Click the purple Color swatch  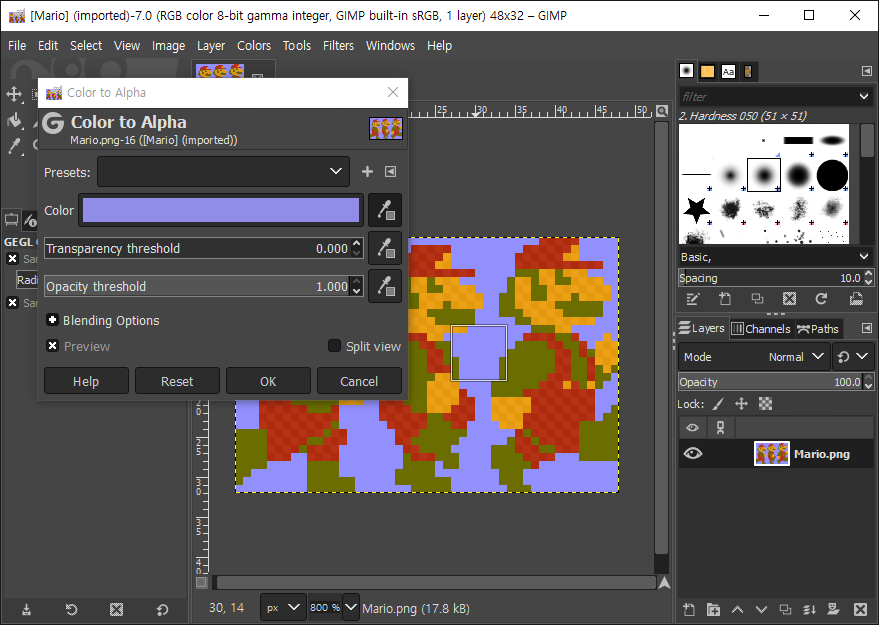click(x=221, y=210)
